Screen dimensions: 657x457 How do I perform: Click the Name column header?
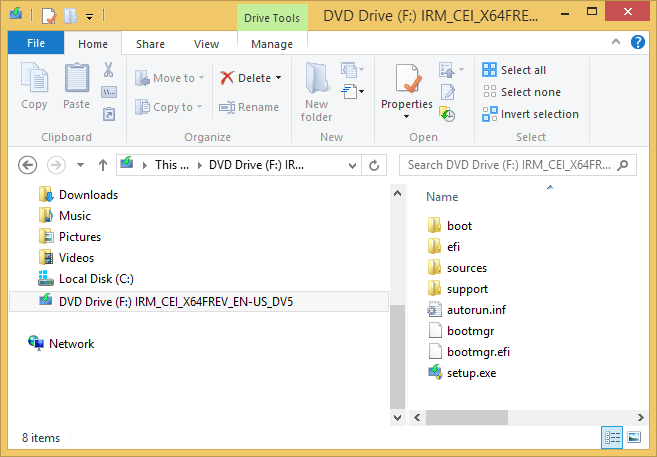[x=442, y=197]
